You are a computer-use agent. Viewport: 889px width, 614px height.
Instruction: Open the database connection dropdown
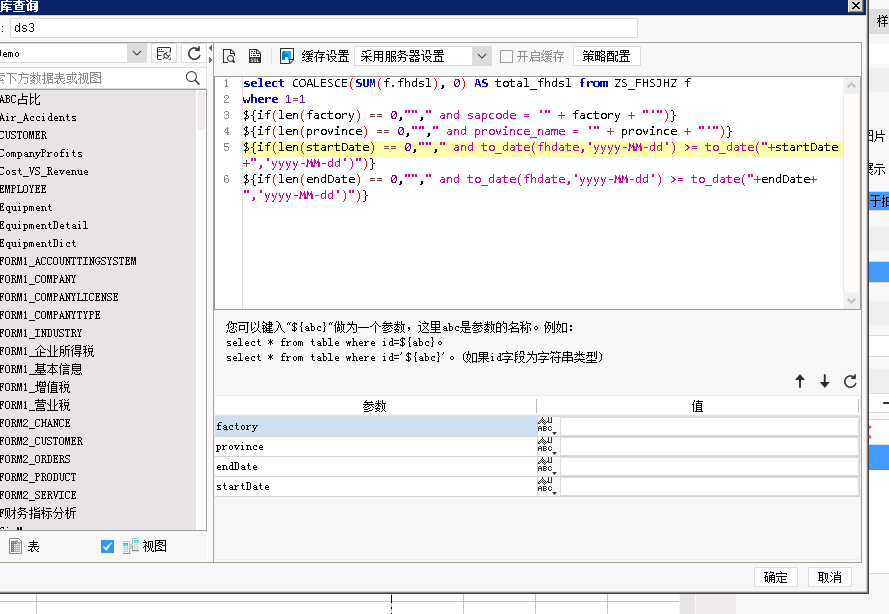pyautogui.click(x=137, y=53)
